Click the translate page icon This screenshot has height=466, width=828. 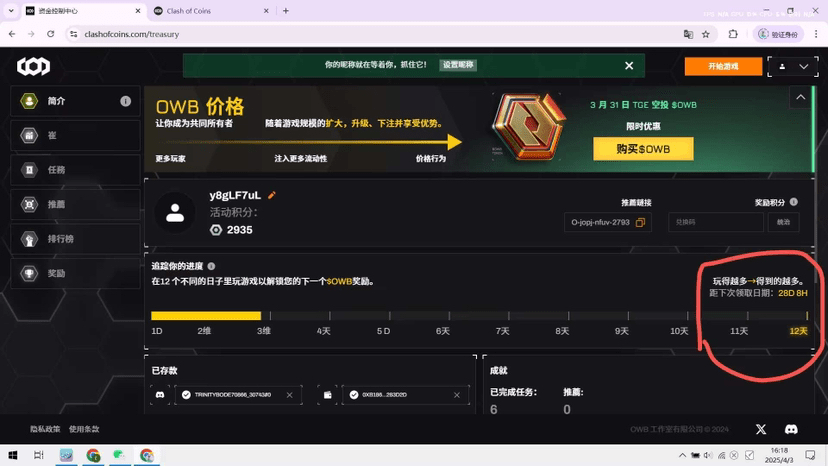pyautogui.click(x=688, y=34)
